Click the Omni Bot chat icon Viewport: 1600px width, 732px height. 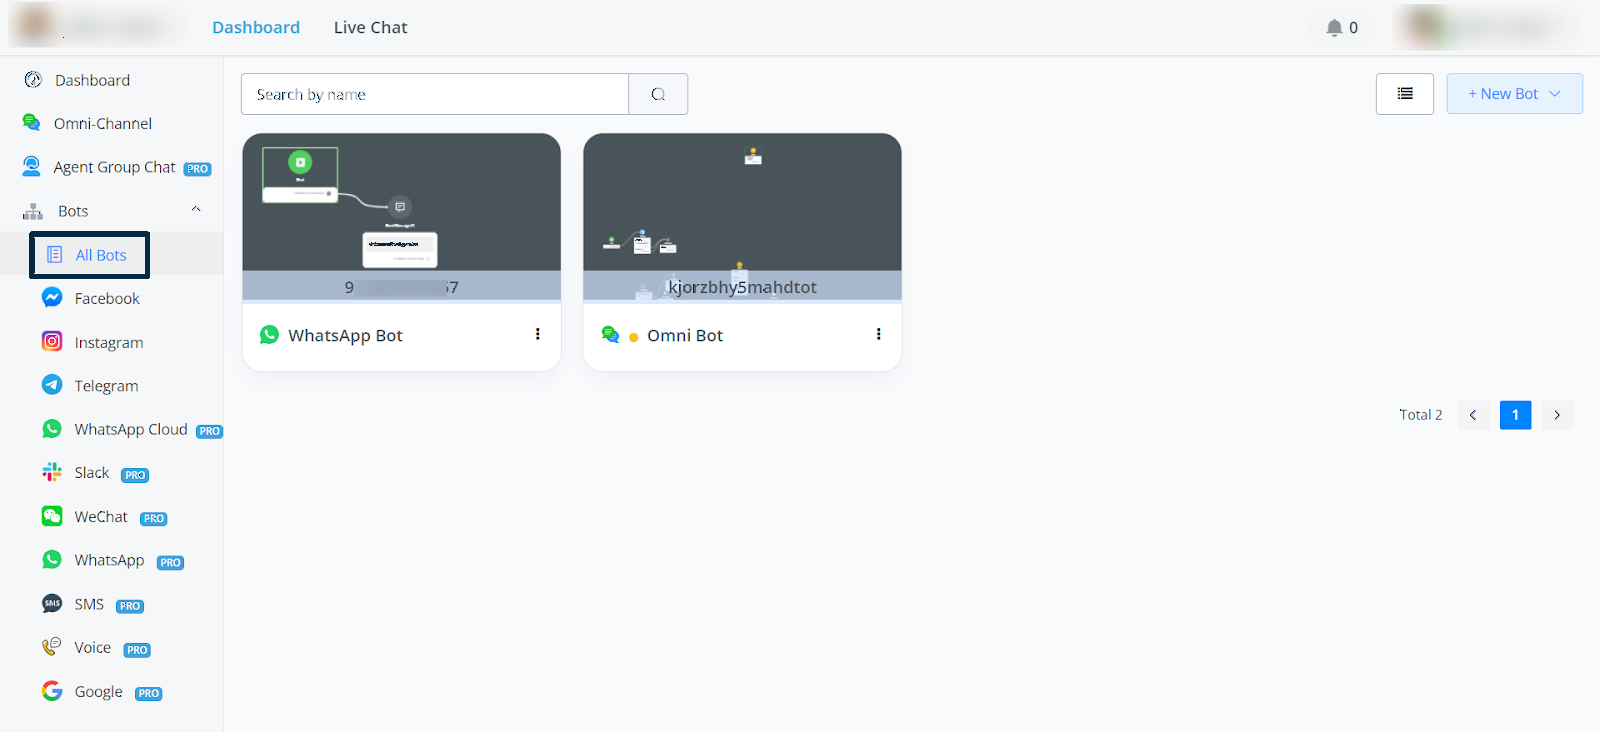click(610, 334)
